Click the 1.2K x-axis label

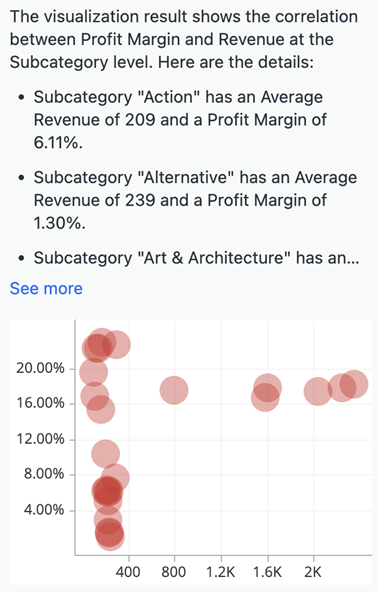click(221, 572)
